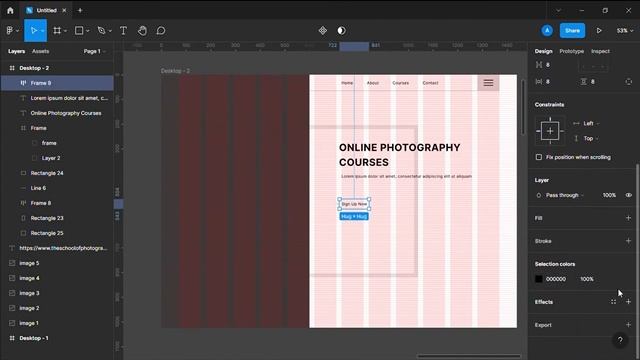Image resolution: width=640 pixels, height=360 pixels.
Task: Add a new tab with plus icon
Action: click(80, 10)
